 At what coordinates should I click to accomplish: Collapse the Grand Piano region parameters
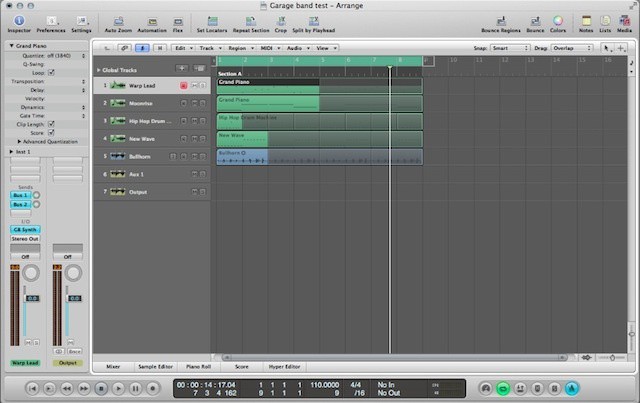(11, 46)
